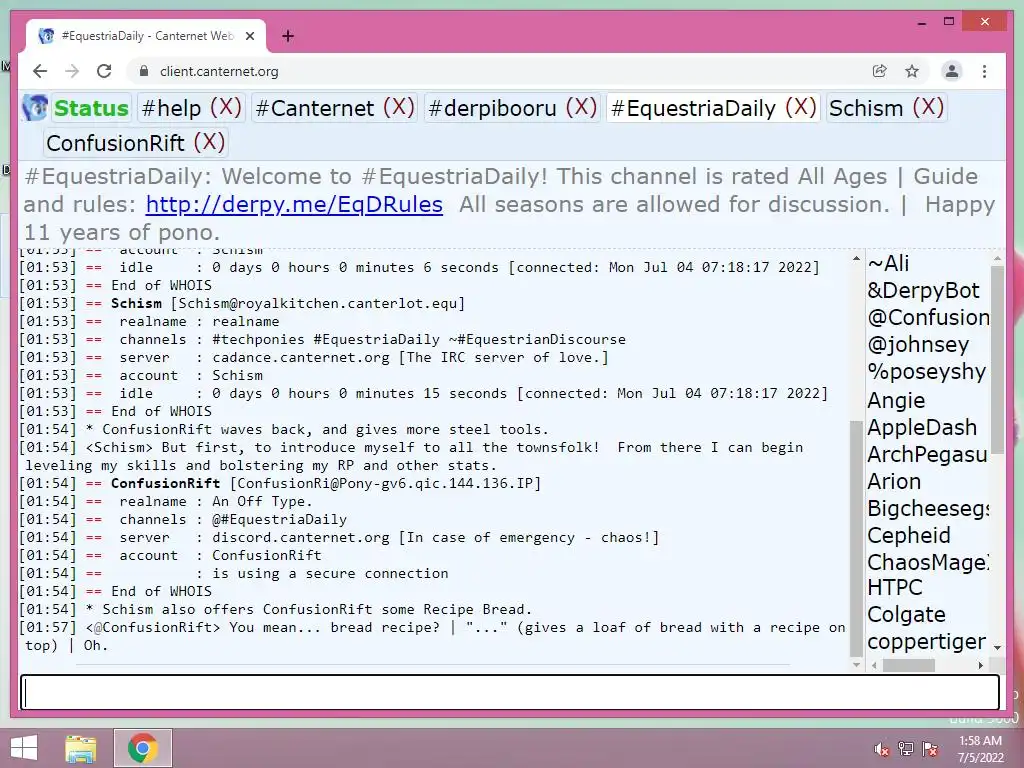This screenshot has height=768, width=1024.
Task: Select AppleDash in the user list
Action: click(x=922, y=427)
